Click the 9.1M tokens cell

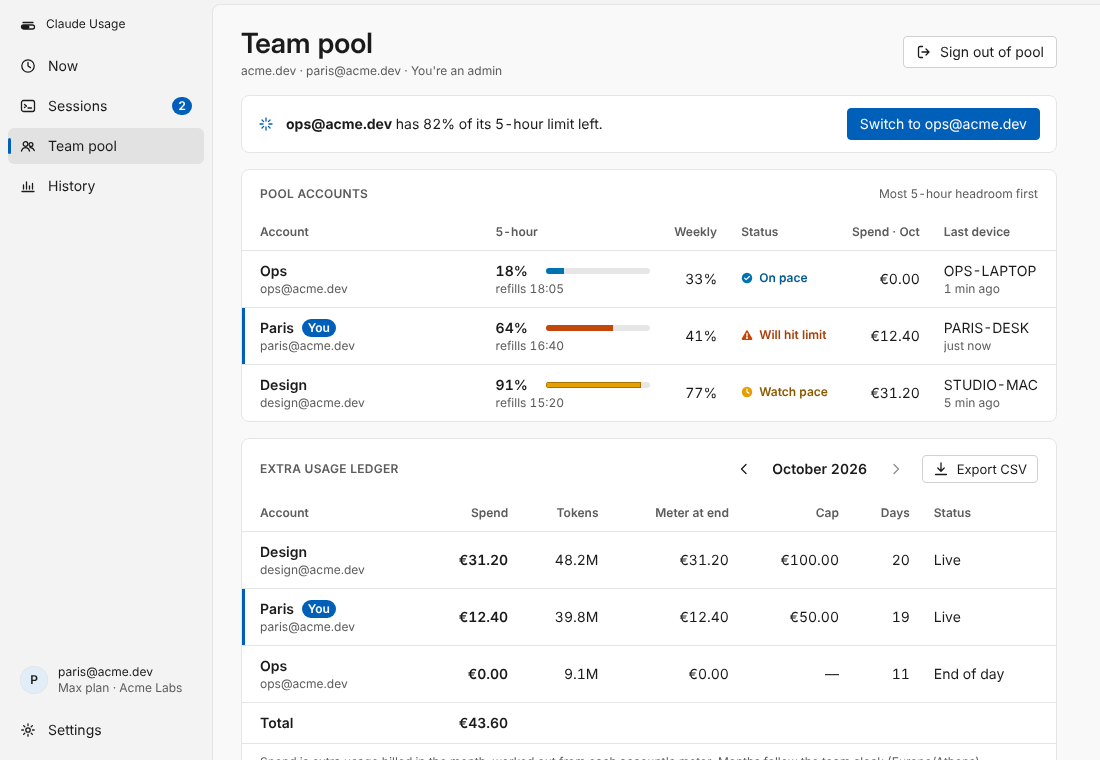pos(581,674)
